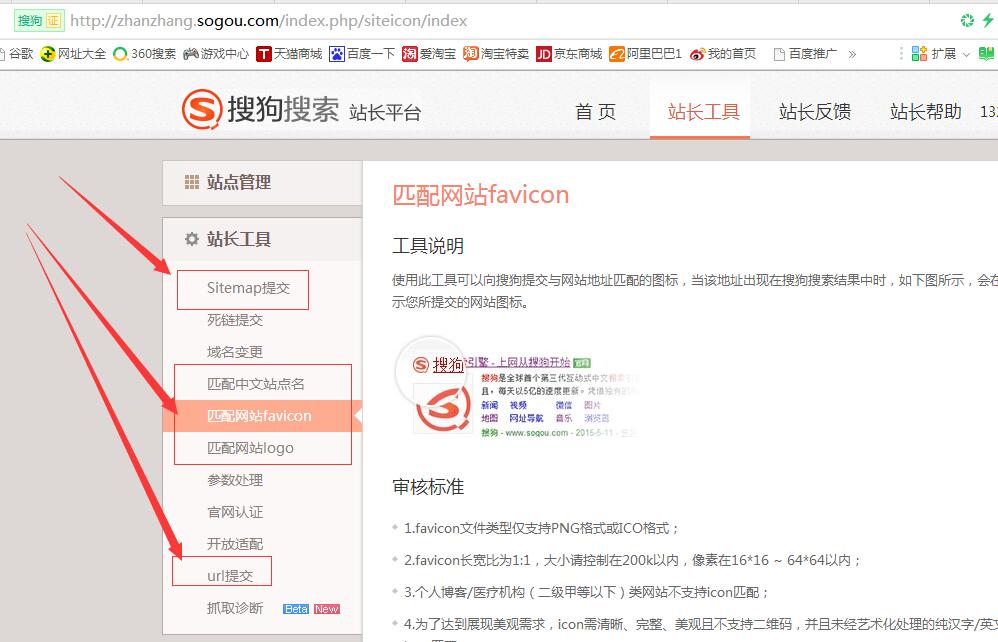Click the 站长平台 text beside logo

(385, 113)
